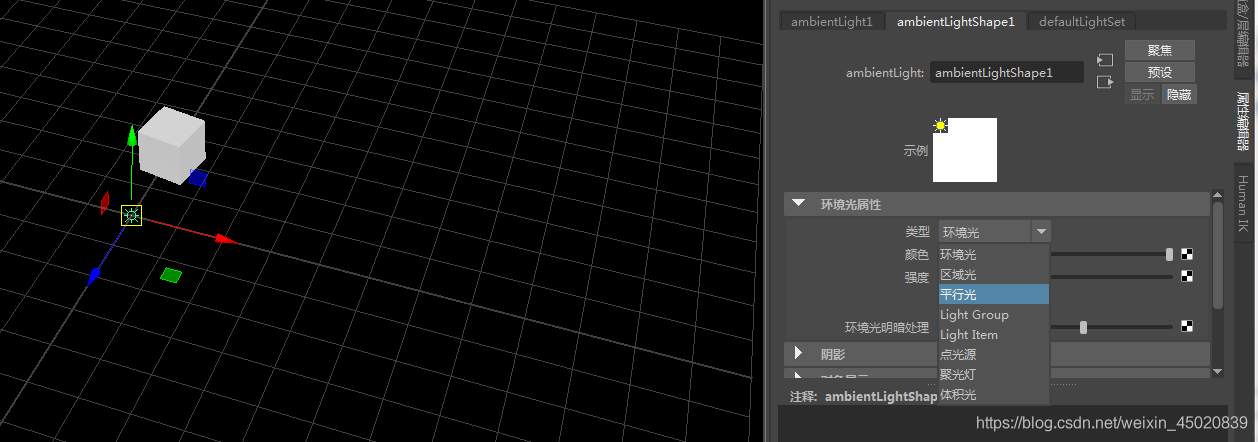1258x442 pixels.
Task: Open the 类型 light type dropdown arrow
Action: tap(1042, 231)
